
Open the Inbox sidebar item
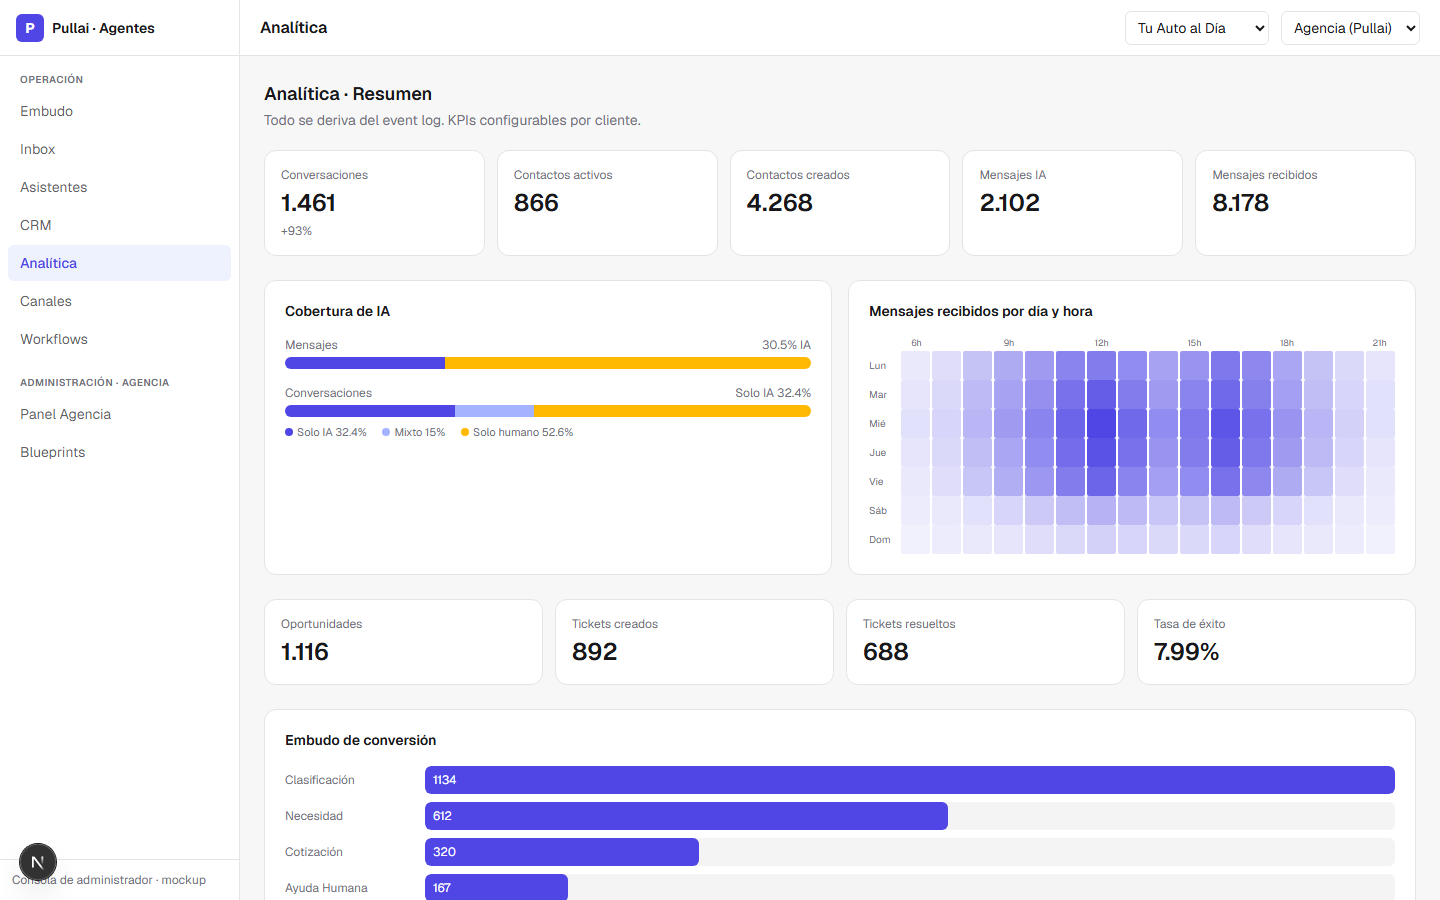pyautogui.click(x=119, y=149)
